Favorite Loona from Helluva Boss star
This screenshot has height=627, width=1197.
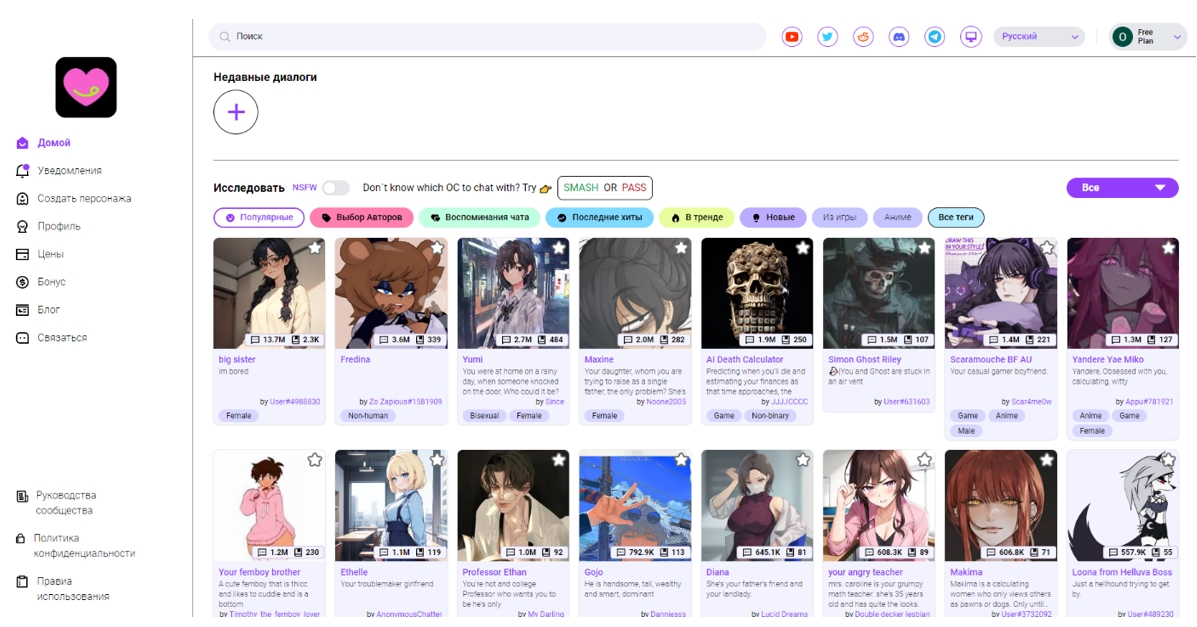tap(1168, 460)
